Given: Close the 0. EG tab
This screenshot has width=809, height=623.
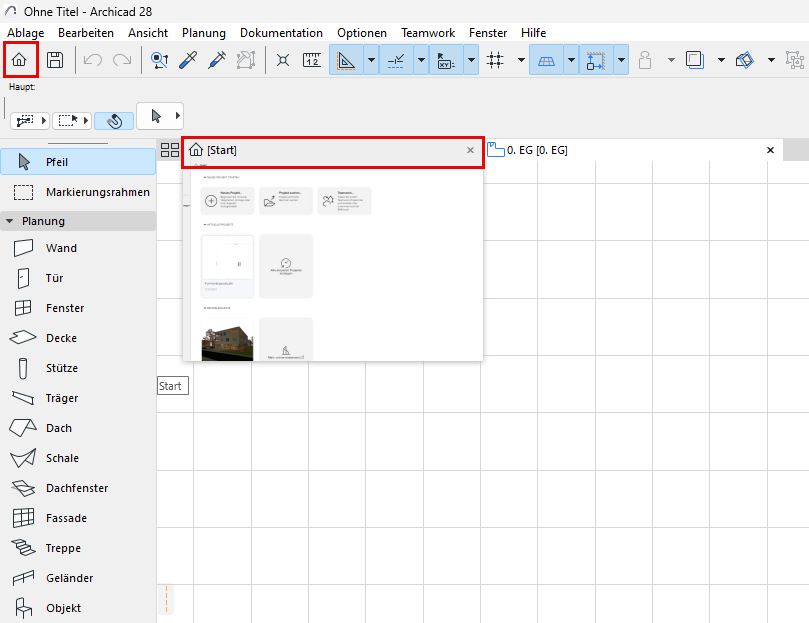Looking at the screenshot, I should point(770,150).
